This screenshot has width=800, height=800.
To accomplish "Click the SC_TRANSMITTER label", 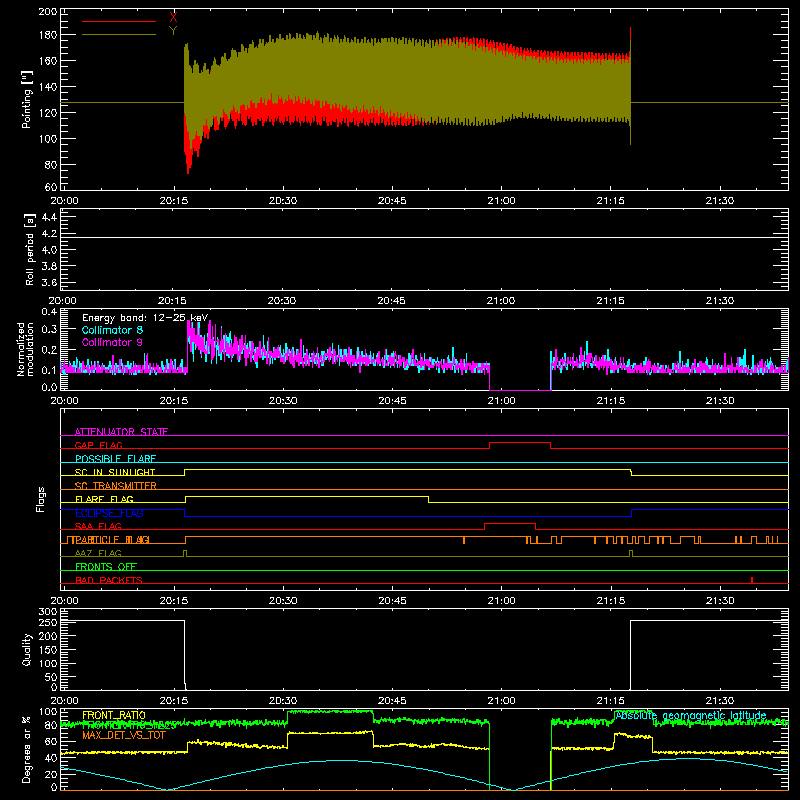I will (115, 486).
